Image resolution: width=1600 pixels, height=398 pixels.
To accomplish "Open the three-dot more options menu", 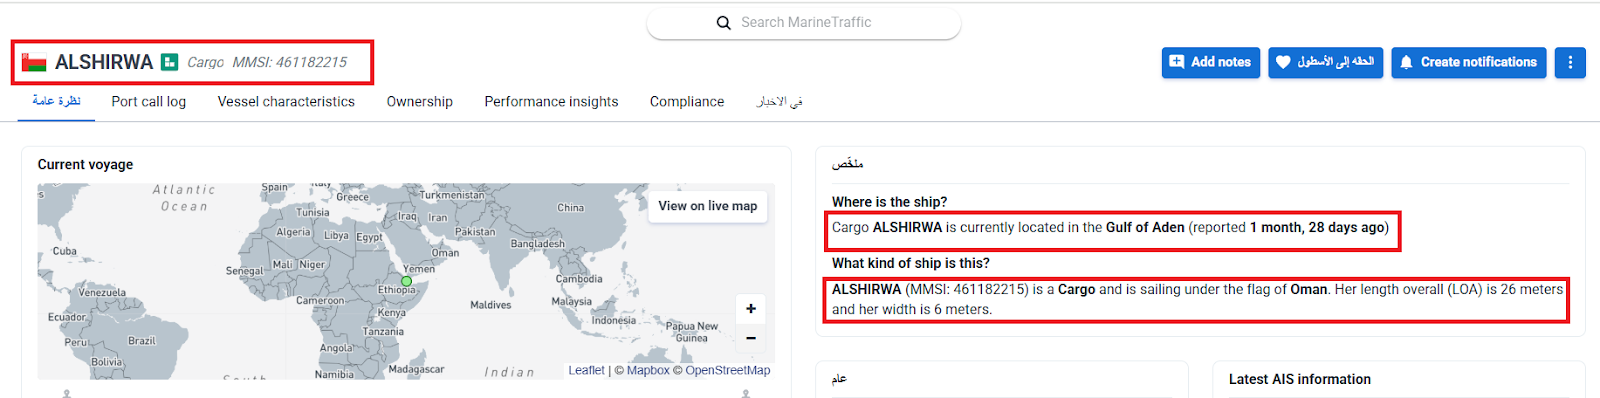I will point(1570,62).
